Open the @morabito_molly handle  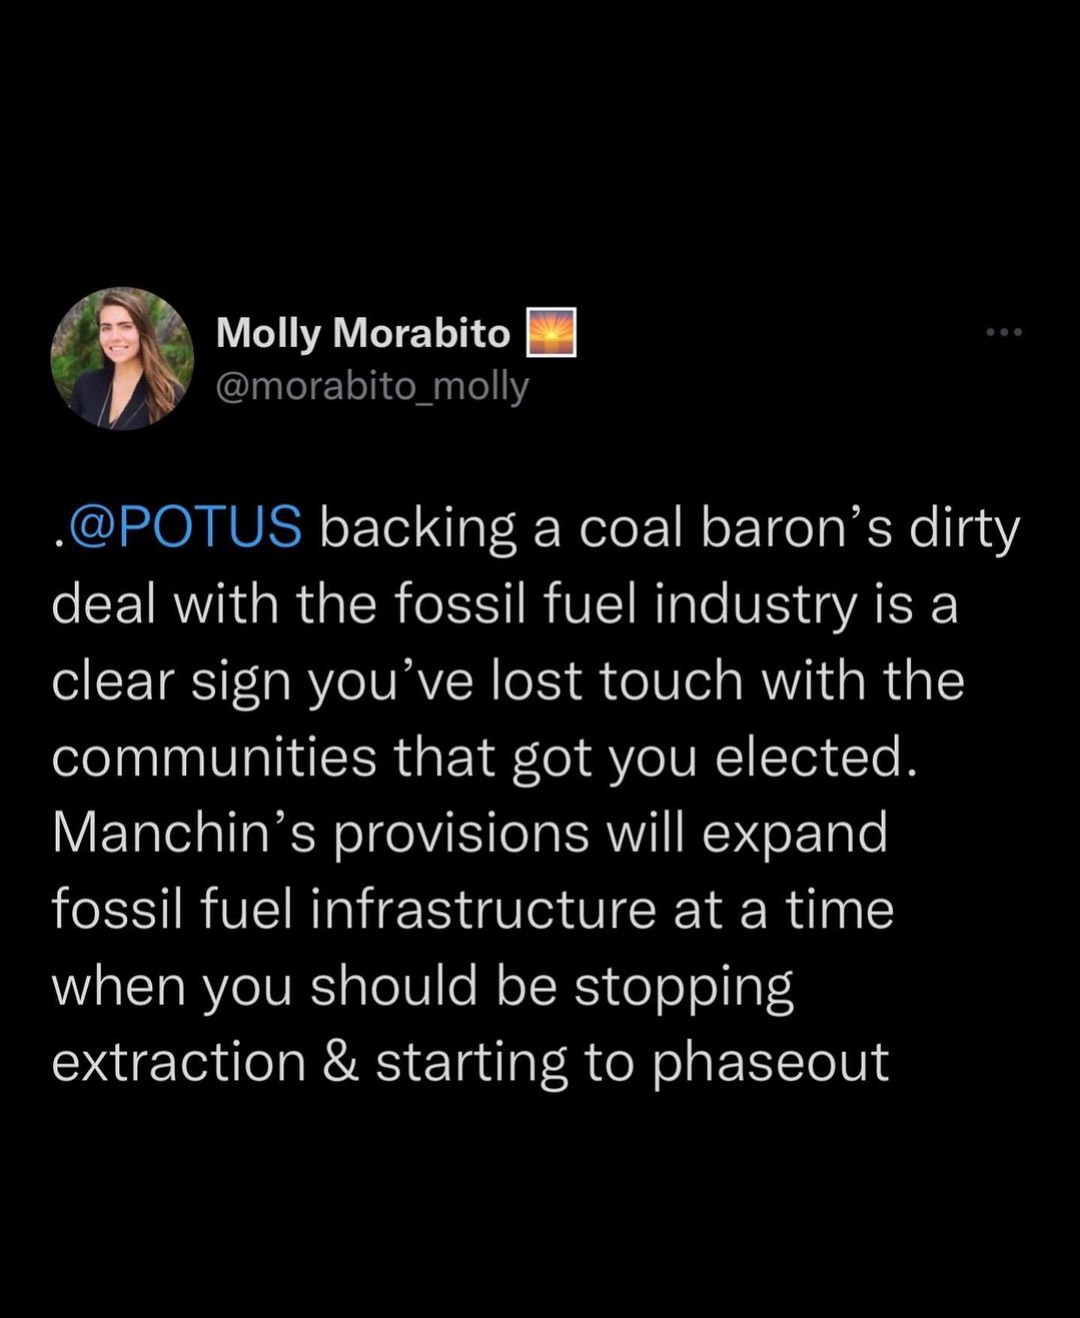click(x=372, y=386)
